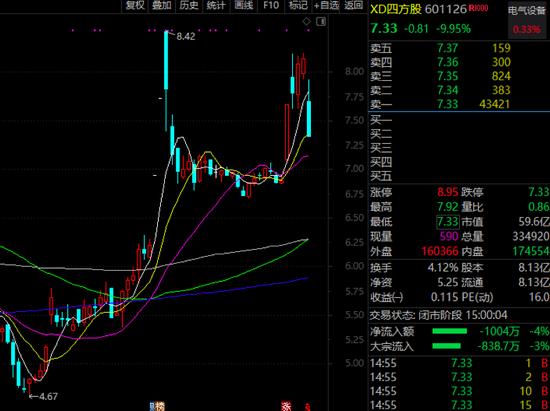550x411 pixels.
Task: Click the 返回 back button
Action: (353, 5)
